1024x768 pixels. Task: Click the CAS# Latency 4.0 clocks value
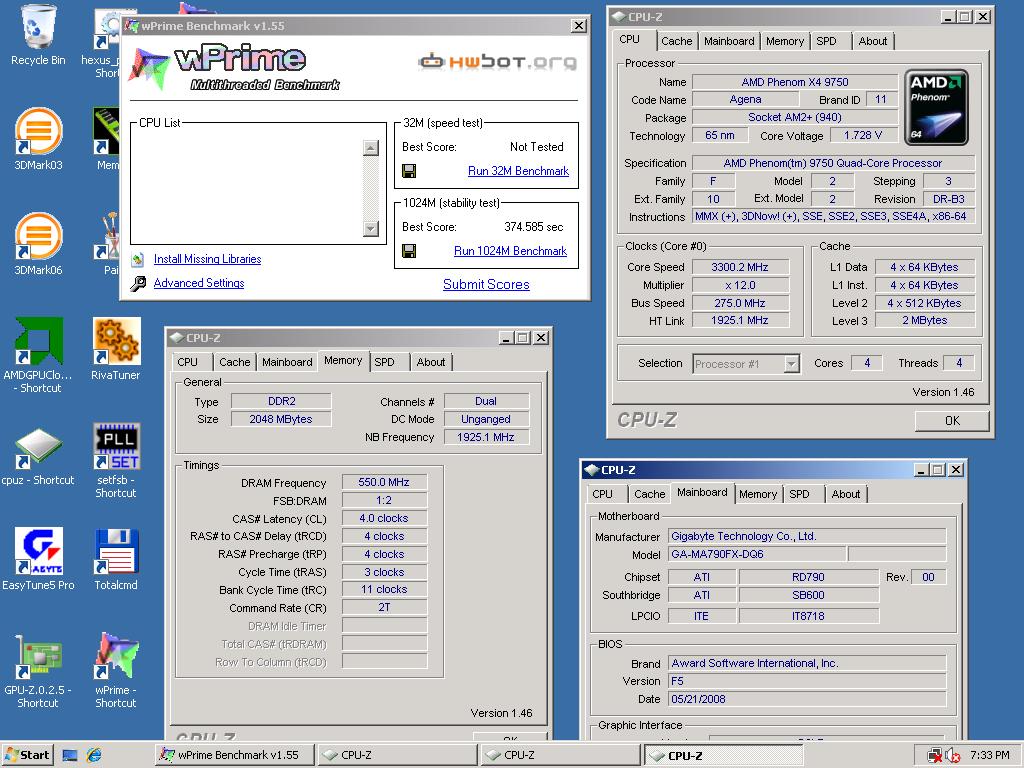tap(384, 518)
